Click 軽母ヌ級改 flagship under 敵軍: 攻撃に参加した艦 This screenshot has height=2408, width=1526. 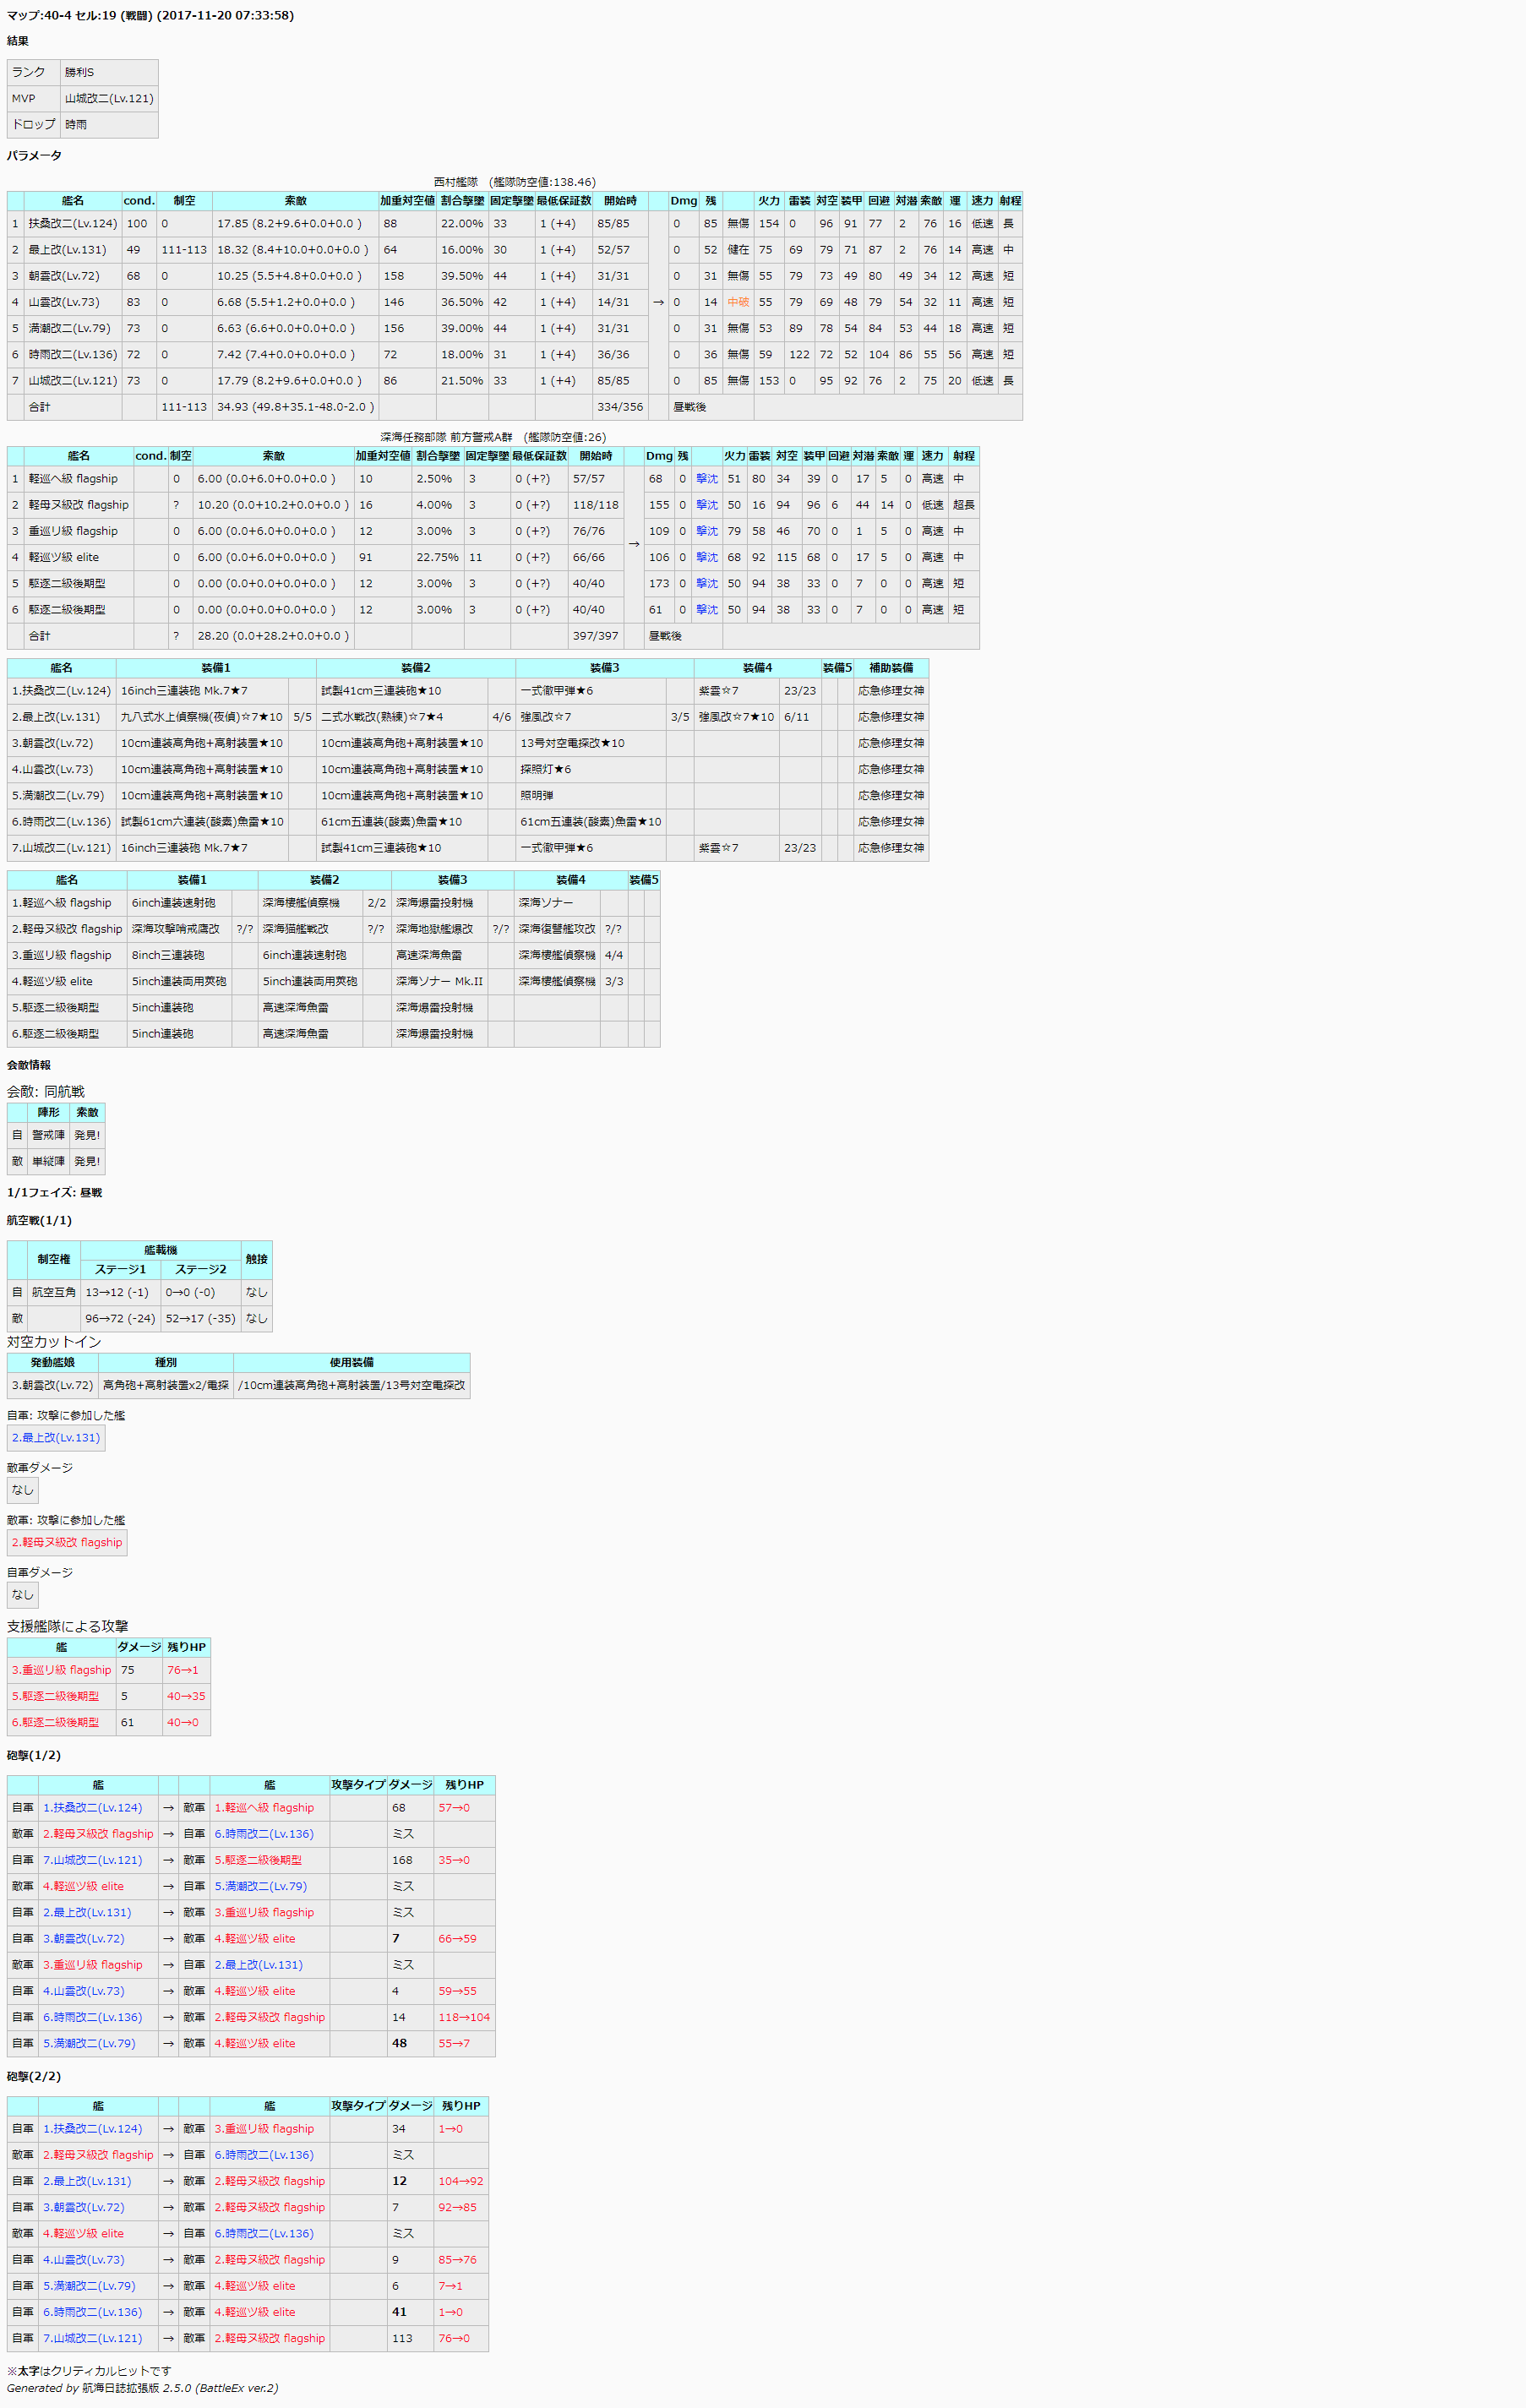coord(67,1542)
